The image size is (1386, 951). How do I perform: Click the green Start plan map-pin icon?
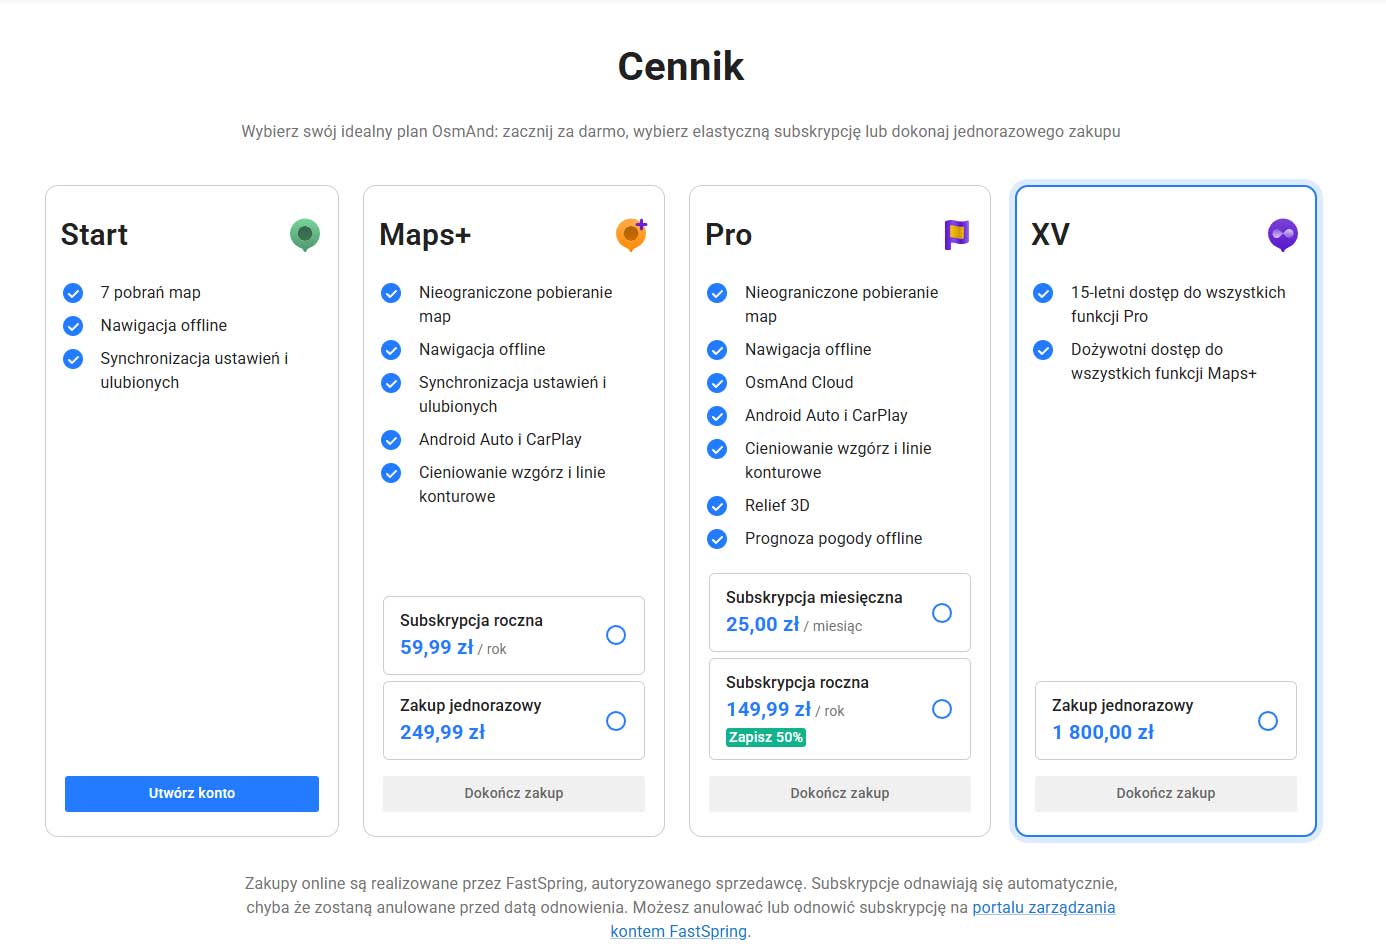point(305,235)
